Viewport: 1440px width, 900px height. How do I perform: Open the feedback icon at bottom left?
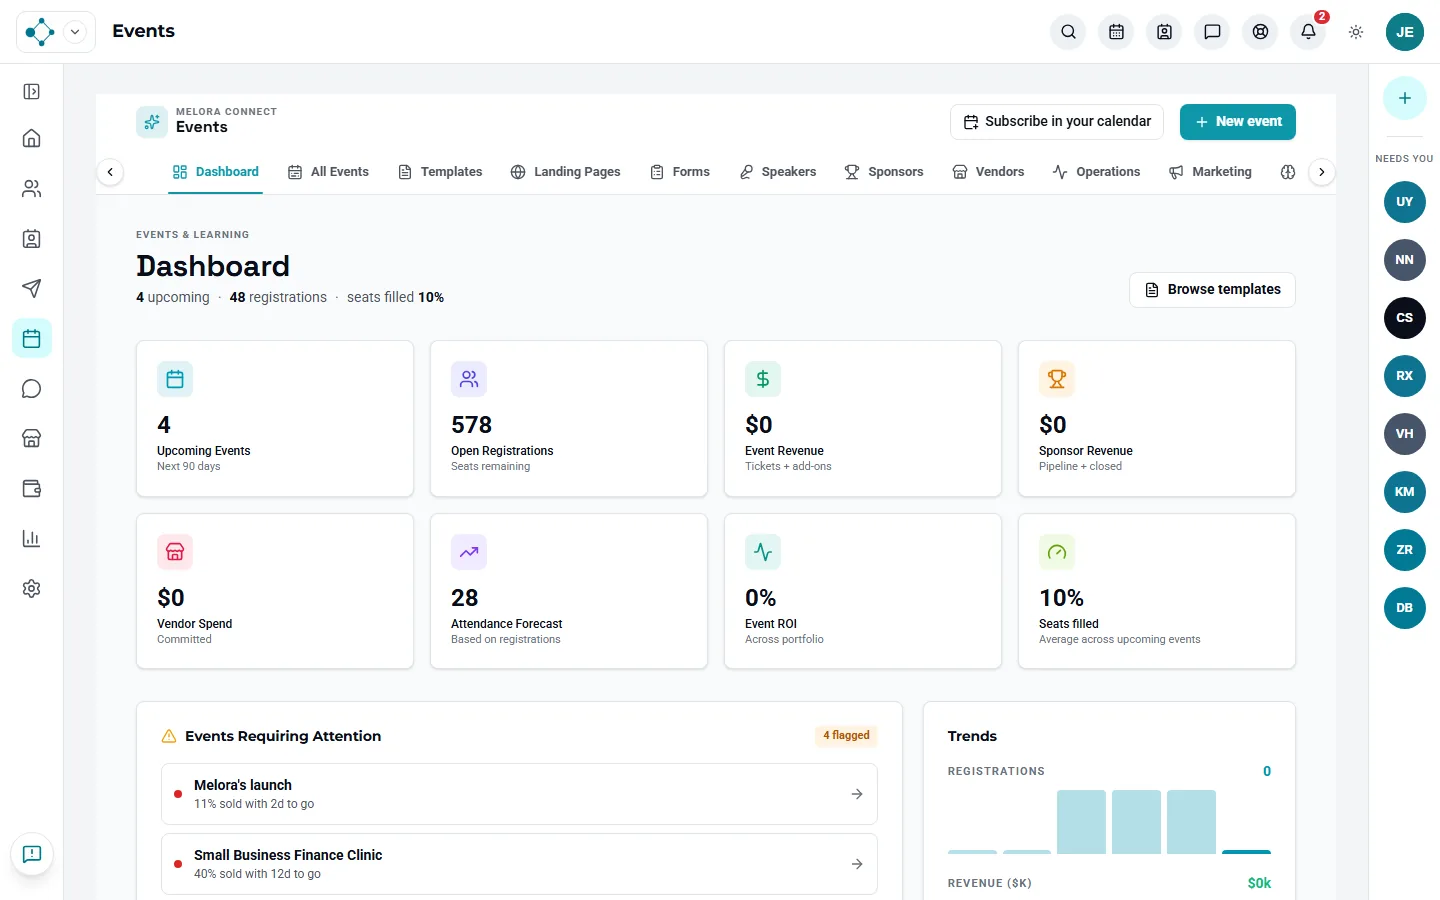[32, 854]
